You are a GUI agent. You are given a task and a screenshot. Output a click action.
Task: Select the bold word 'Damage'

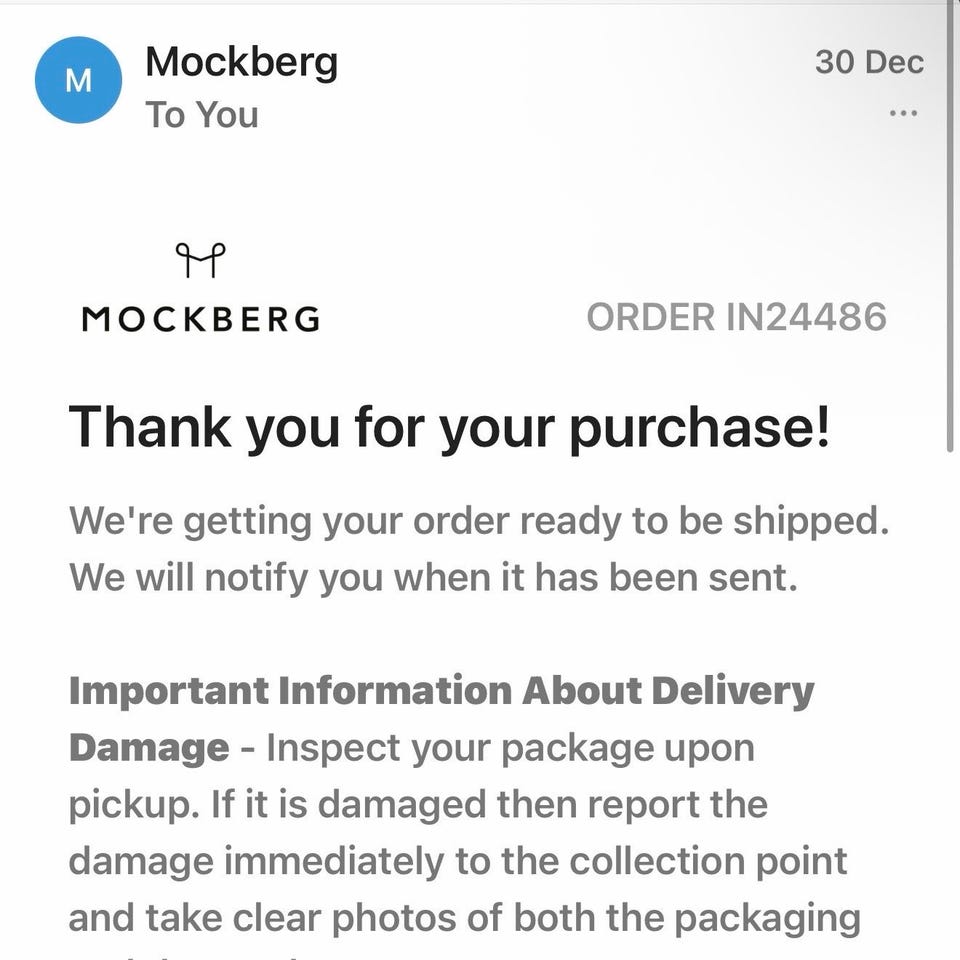point(149,748)
